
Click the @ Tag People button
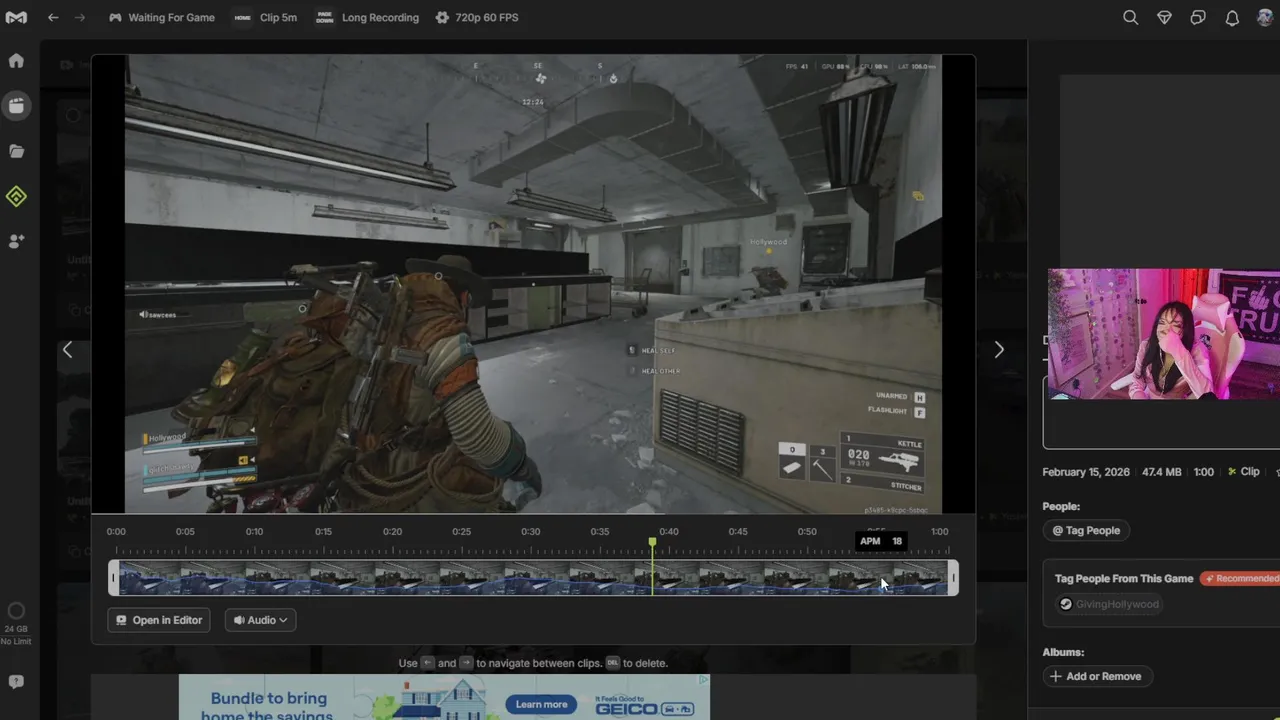coord(1086,531)
